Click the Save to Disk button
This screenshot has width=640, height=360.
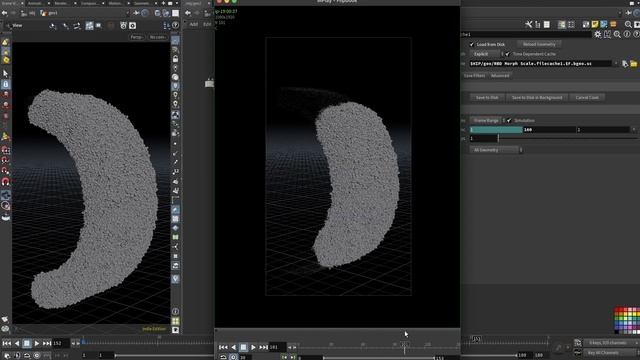point(487,98)
